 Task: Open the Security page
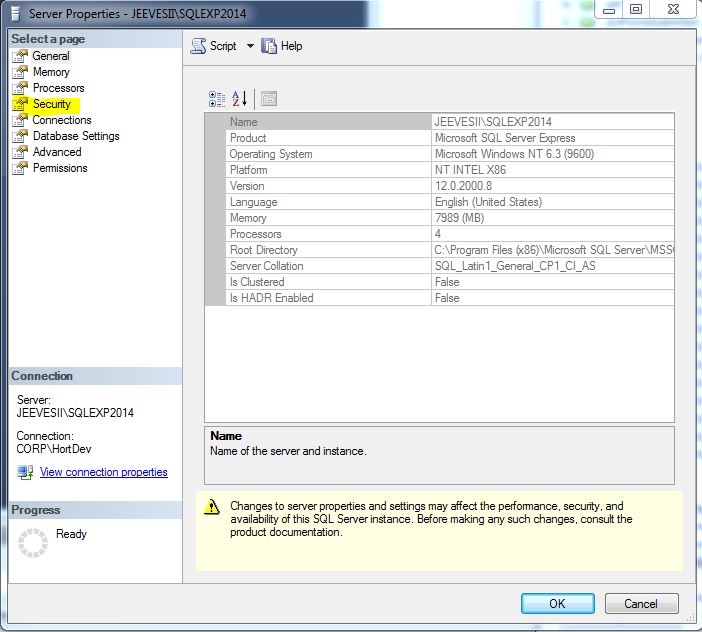[52, 104]
